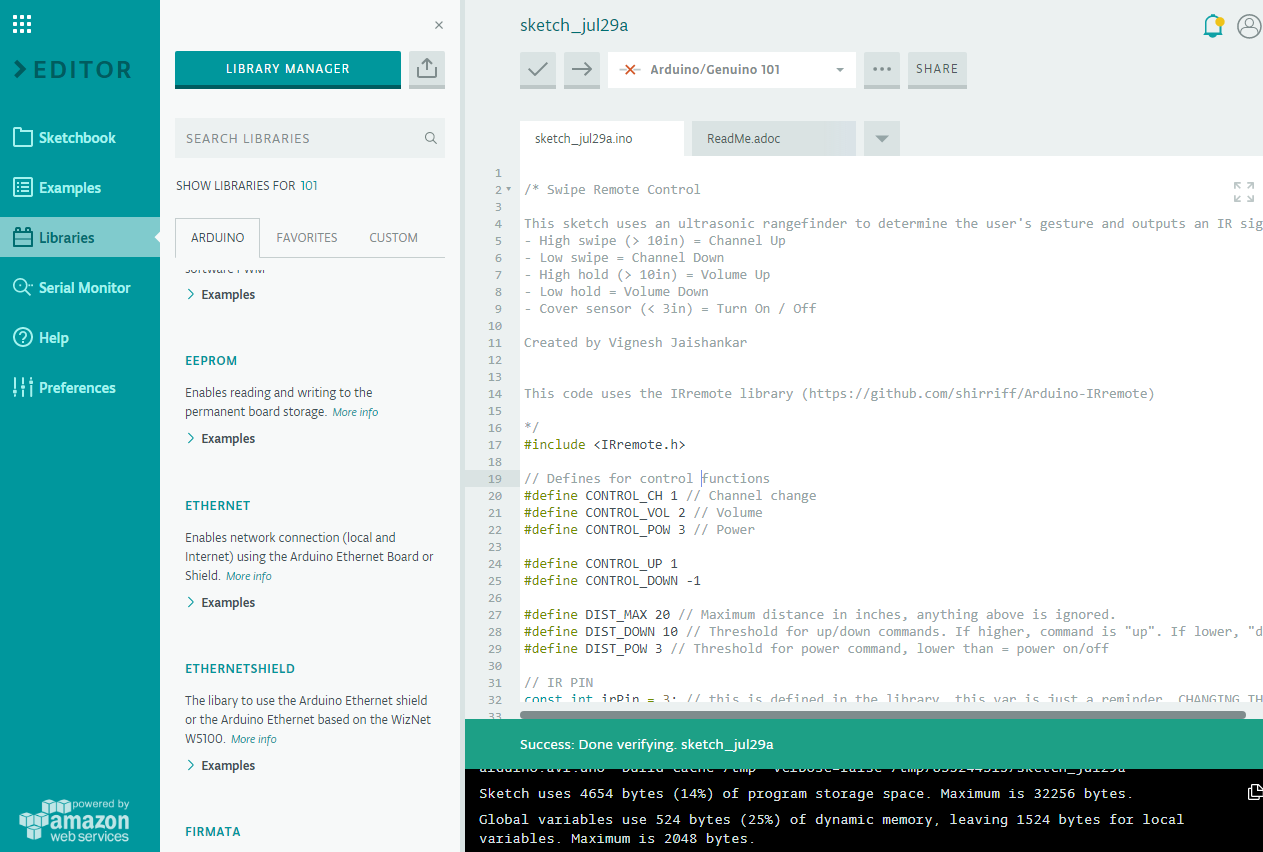Image resolution: width=1263 pixels, height=852 pixels.
Task: Select the Favorites libraries tab
Action: [x=307, y=238]
